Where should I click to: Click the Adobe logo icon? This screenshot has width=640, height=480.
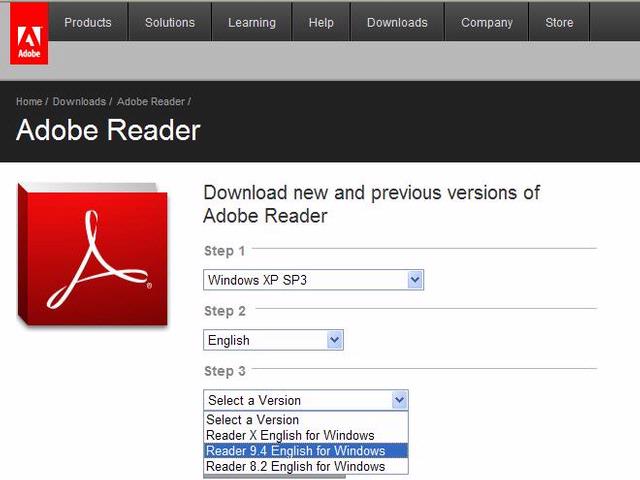click(x=29, y=33)
